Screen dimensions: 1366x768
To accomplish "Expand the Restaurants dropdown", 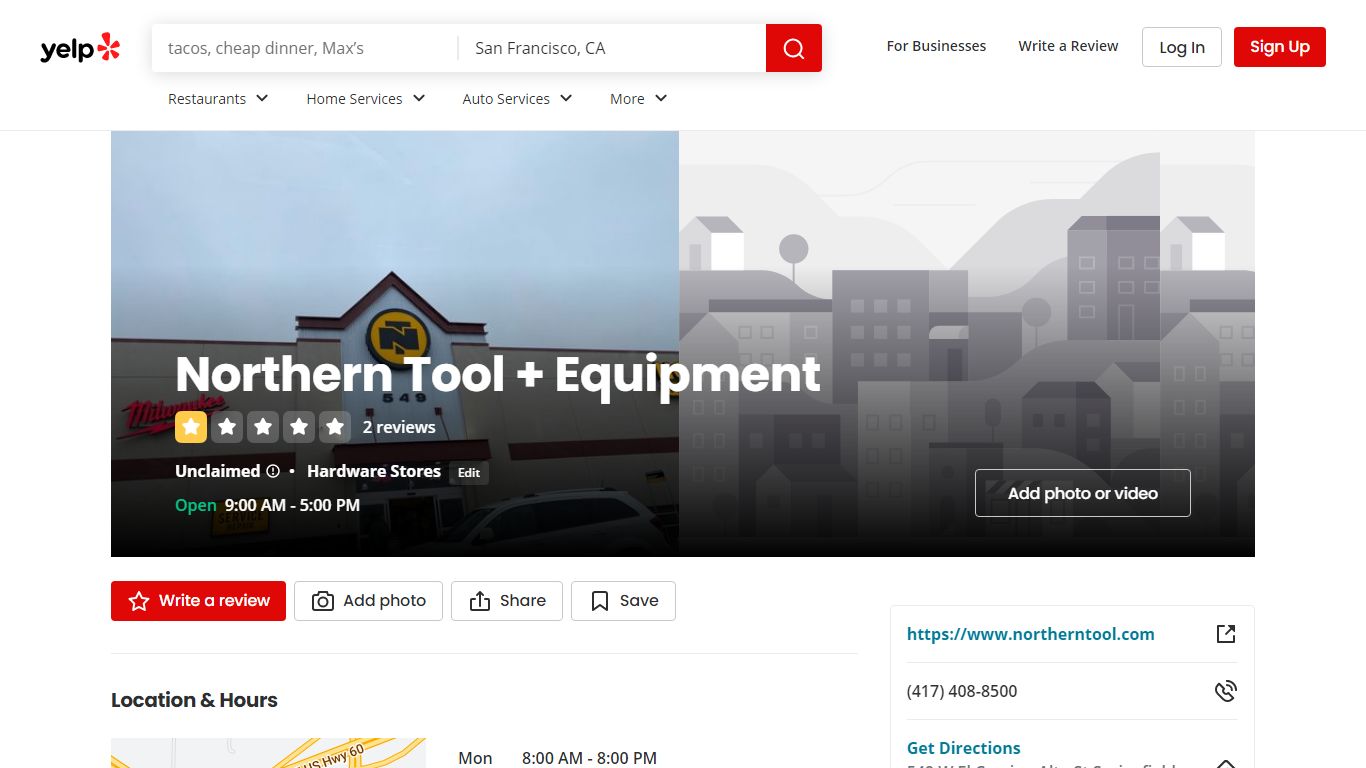I will point(218,99).
